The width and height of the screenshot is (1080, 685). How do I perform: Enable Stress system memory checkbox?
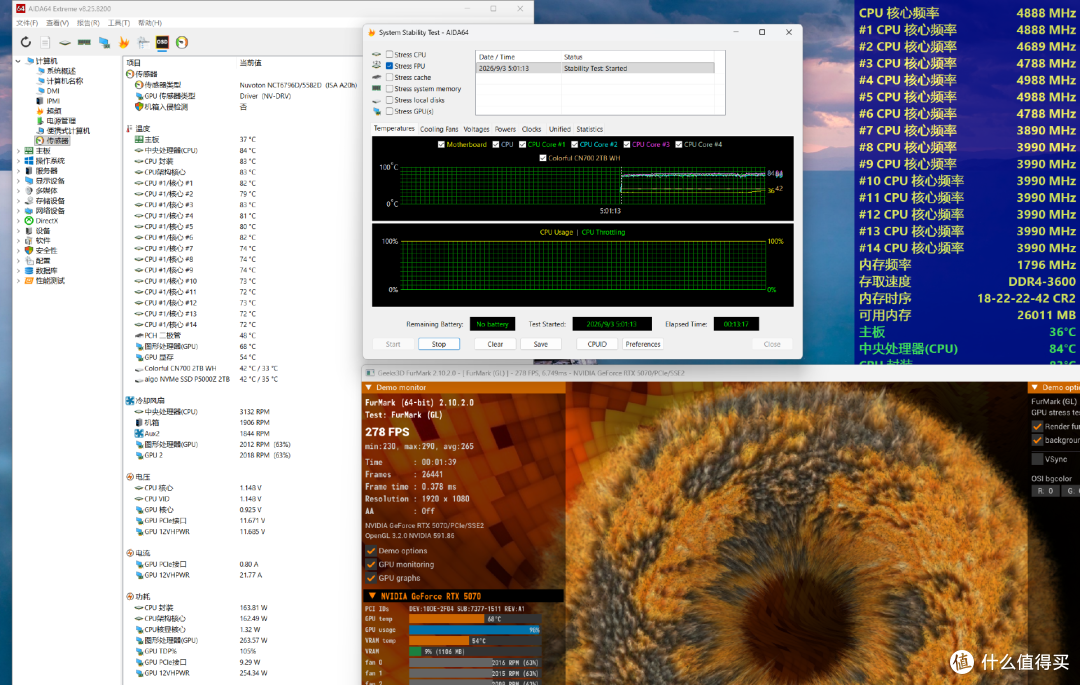tap(389, 89)
